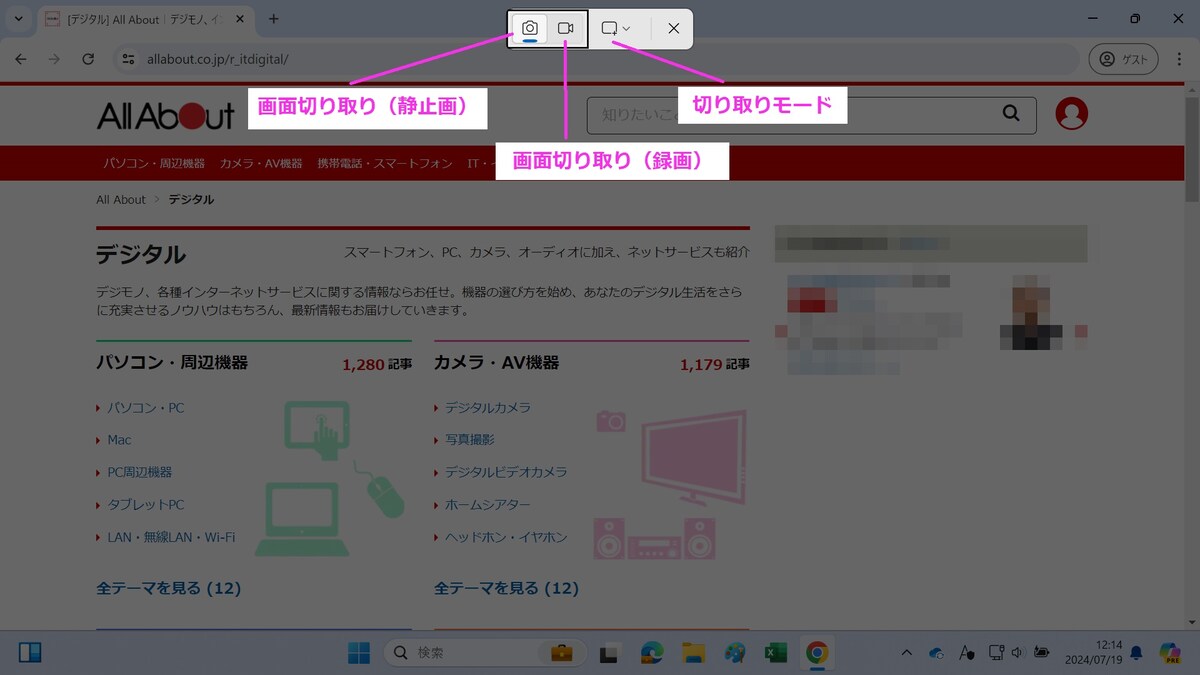View site information icon in address bar
This screenshot has height=675, width=1200.
(127, 59)
